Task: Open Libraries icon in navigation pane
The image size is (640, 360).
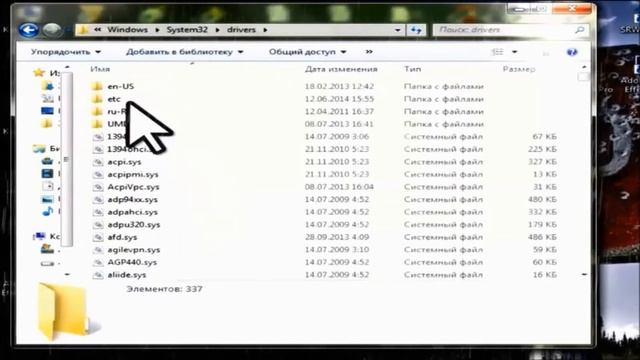Action: click(40, 149)
